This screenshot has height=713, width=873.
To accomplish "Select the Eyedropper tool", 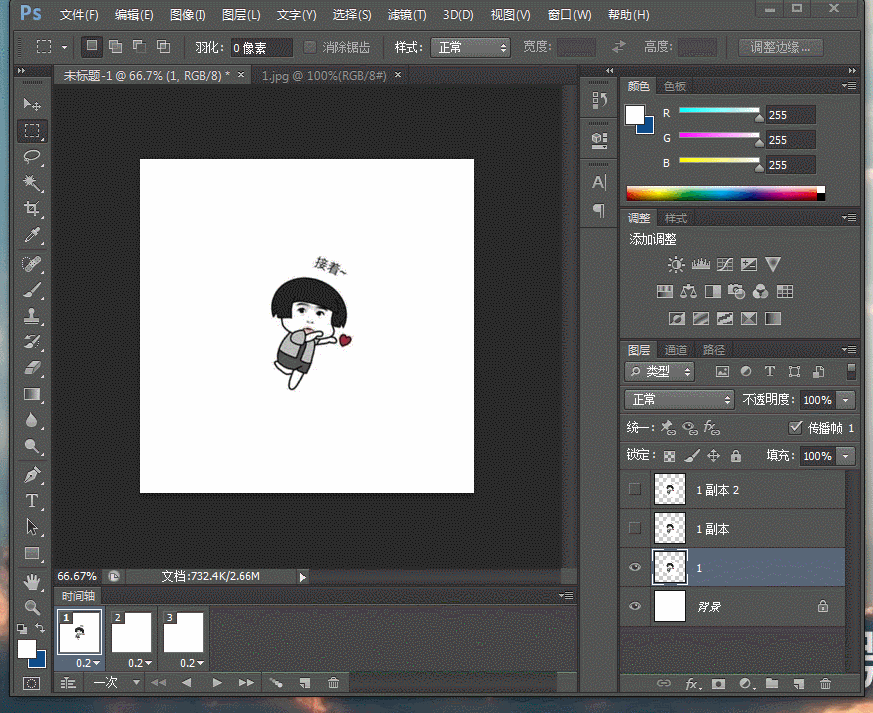I will (32, 235).
